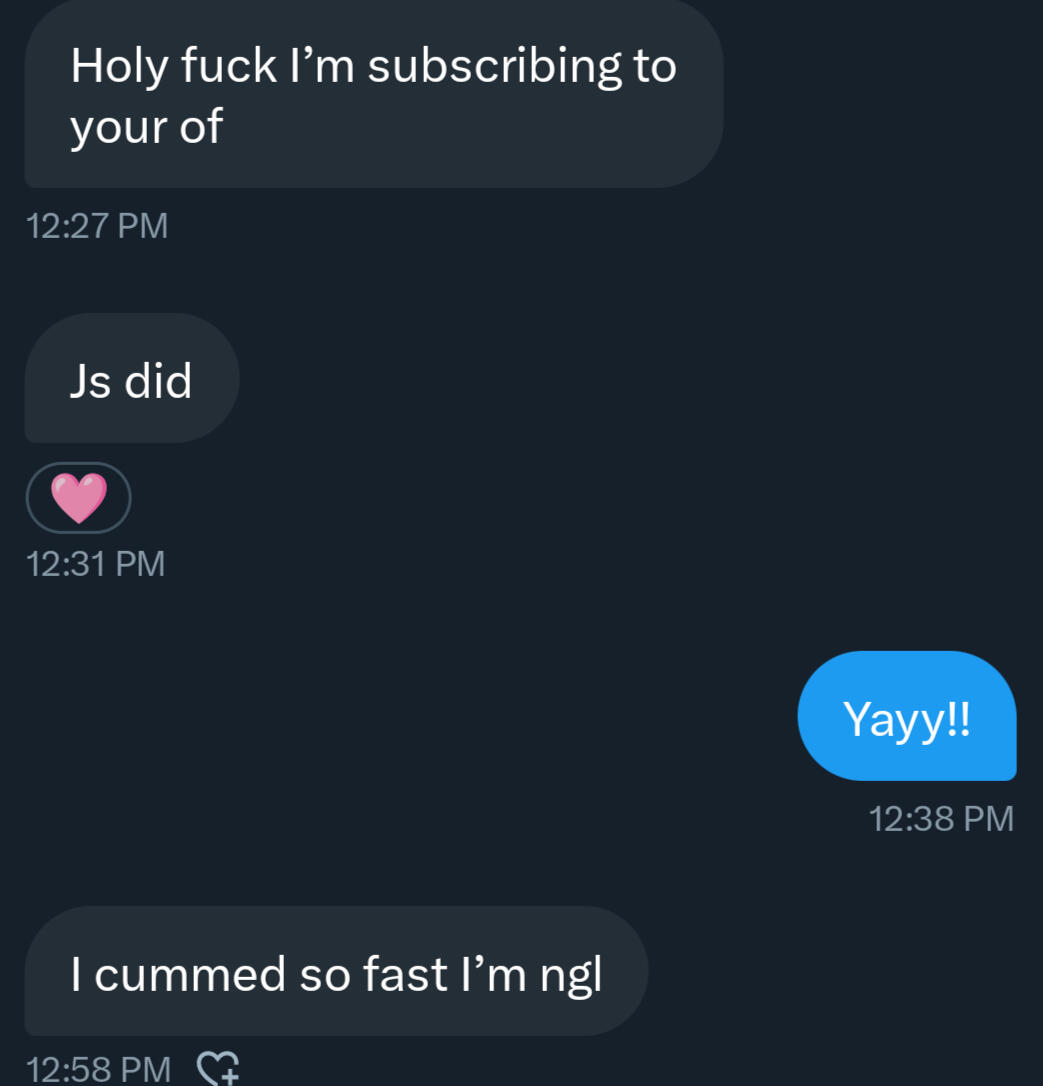1043x1086 pixels.
Task: Select the message mentioning "subscribing"
Action: [x=373, y=95]
